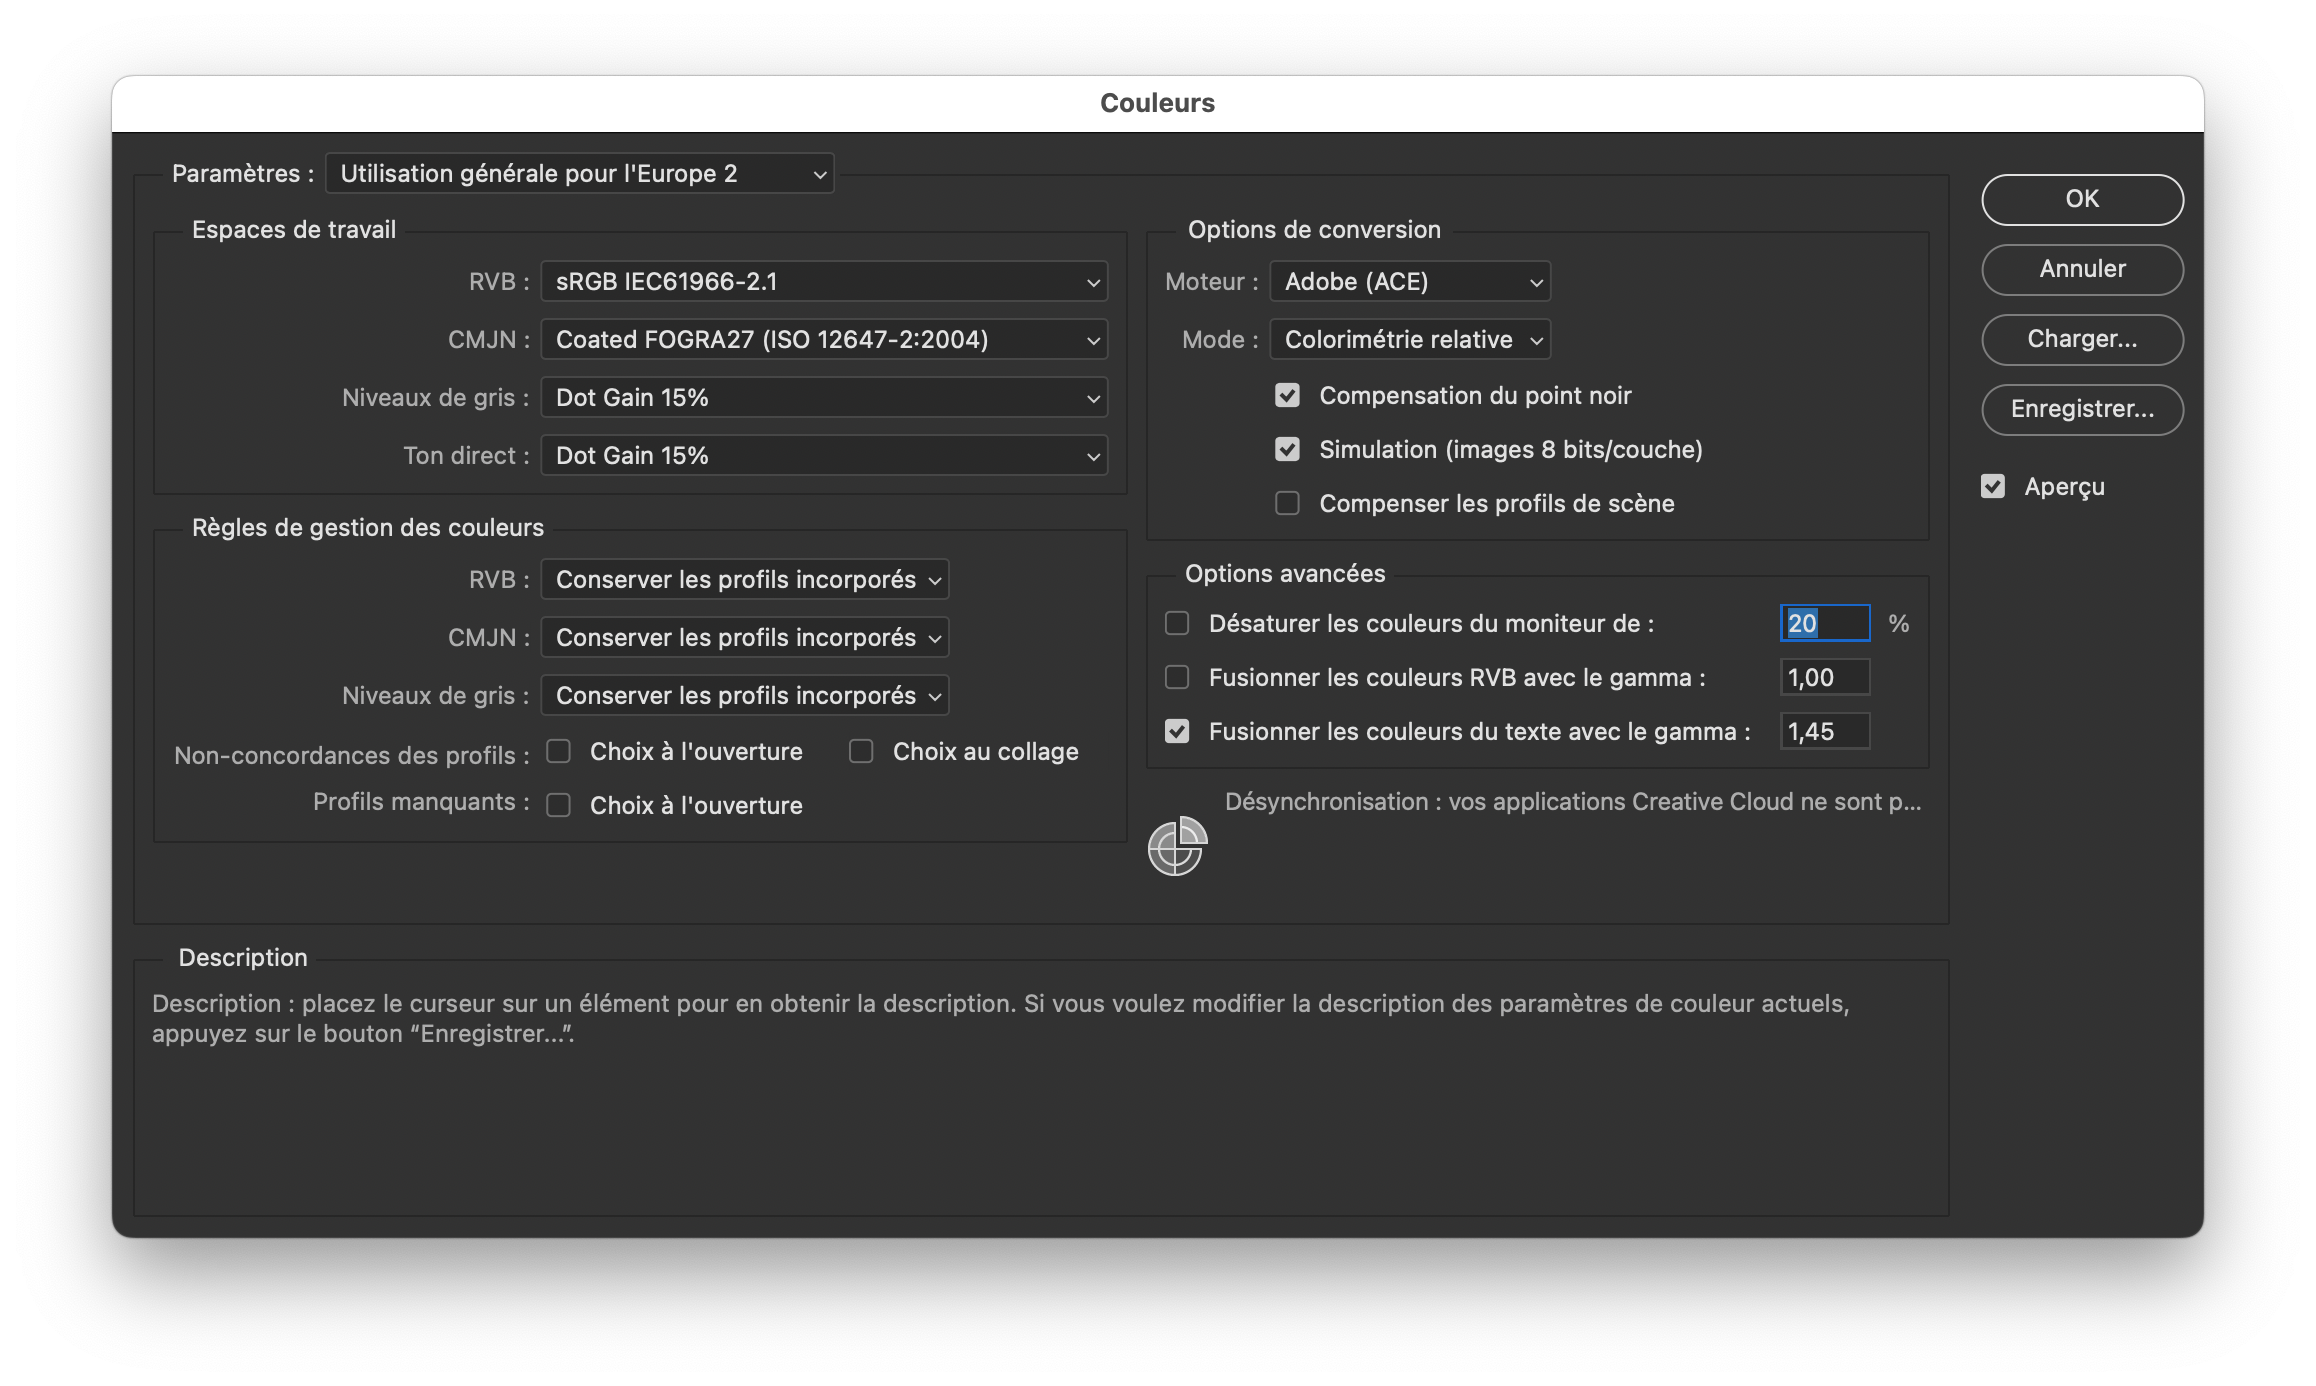Uncheck the Aperçu checkbox
The height and width of the screenshot is (1386, 2316).
[1993, 485]
